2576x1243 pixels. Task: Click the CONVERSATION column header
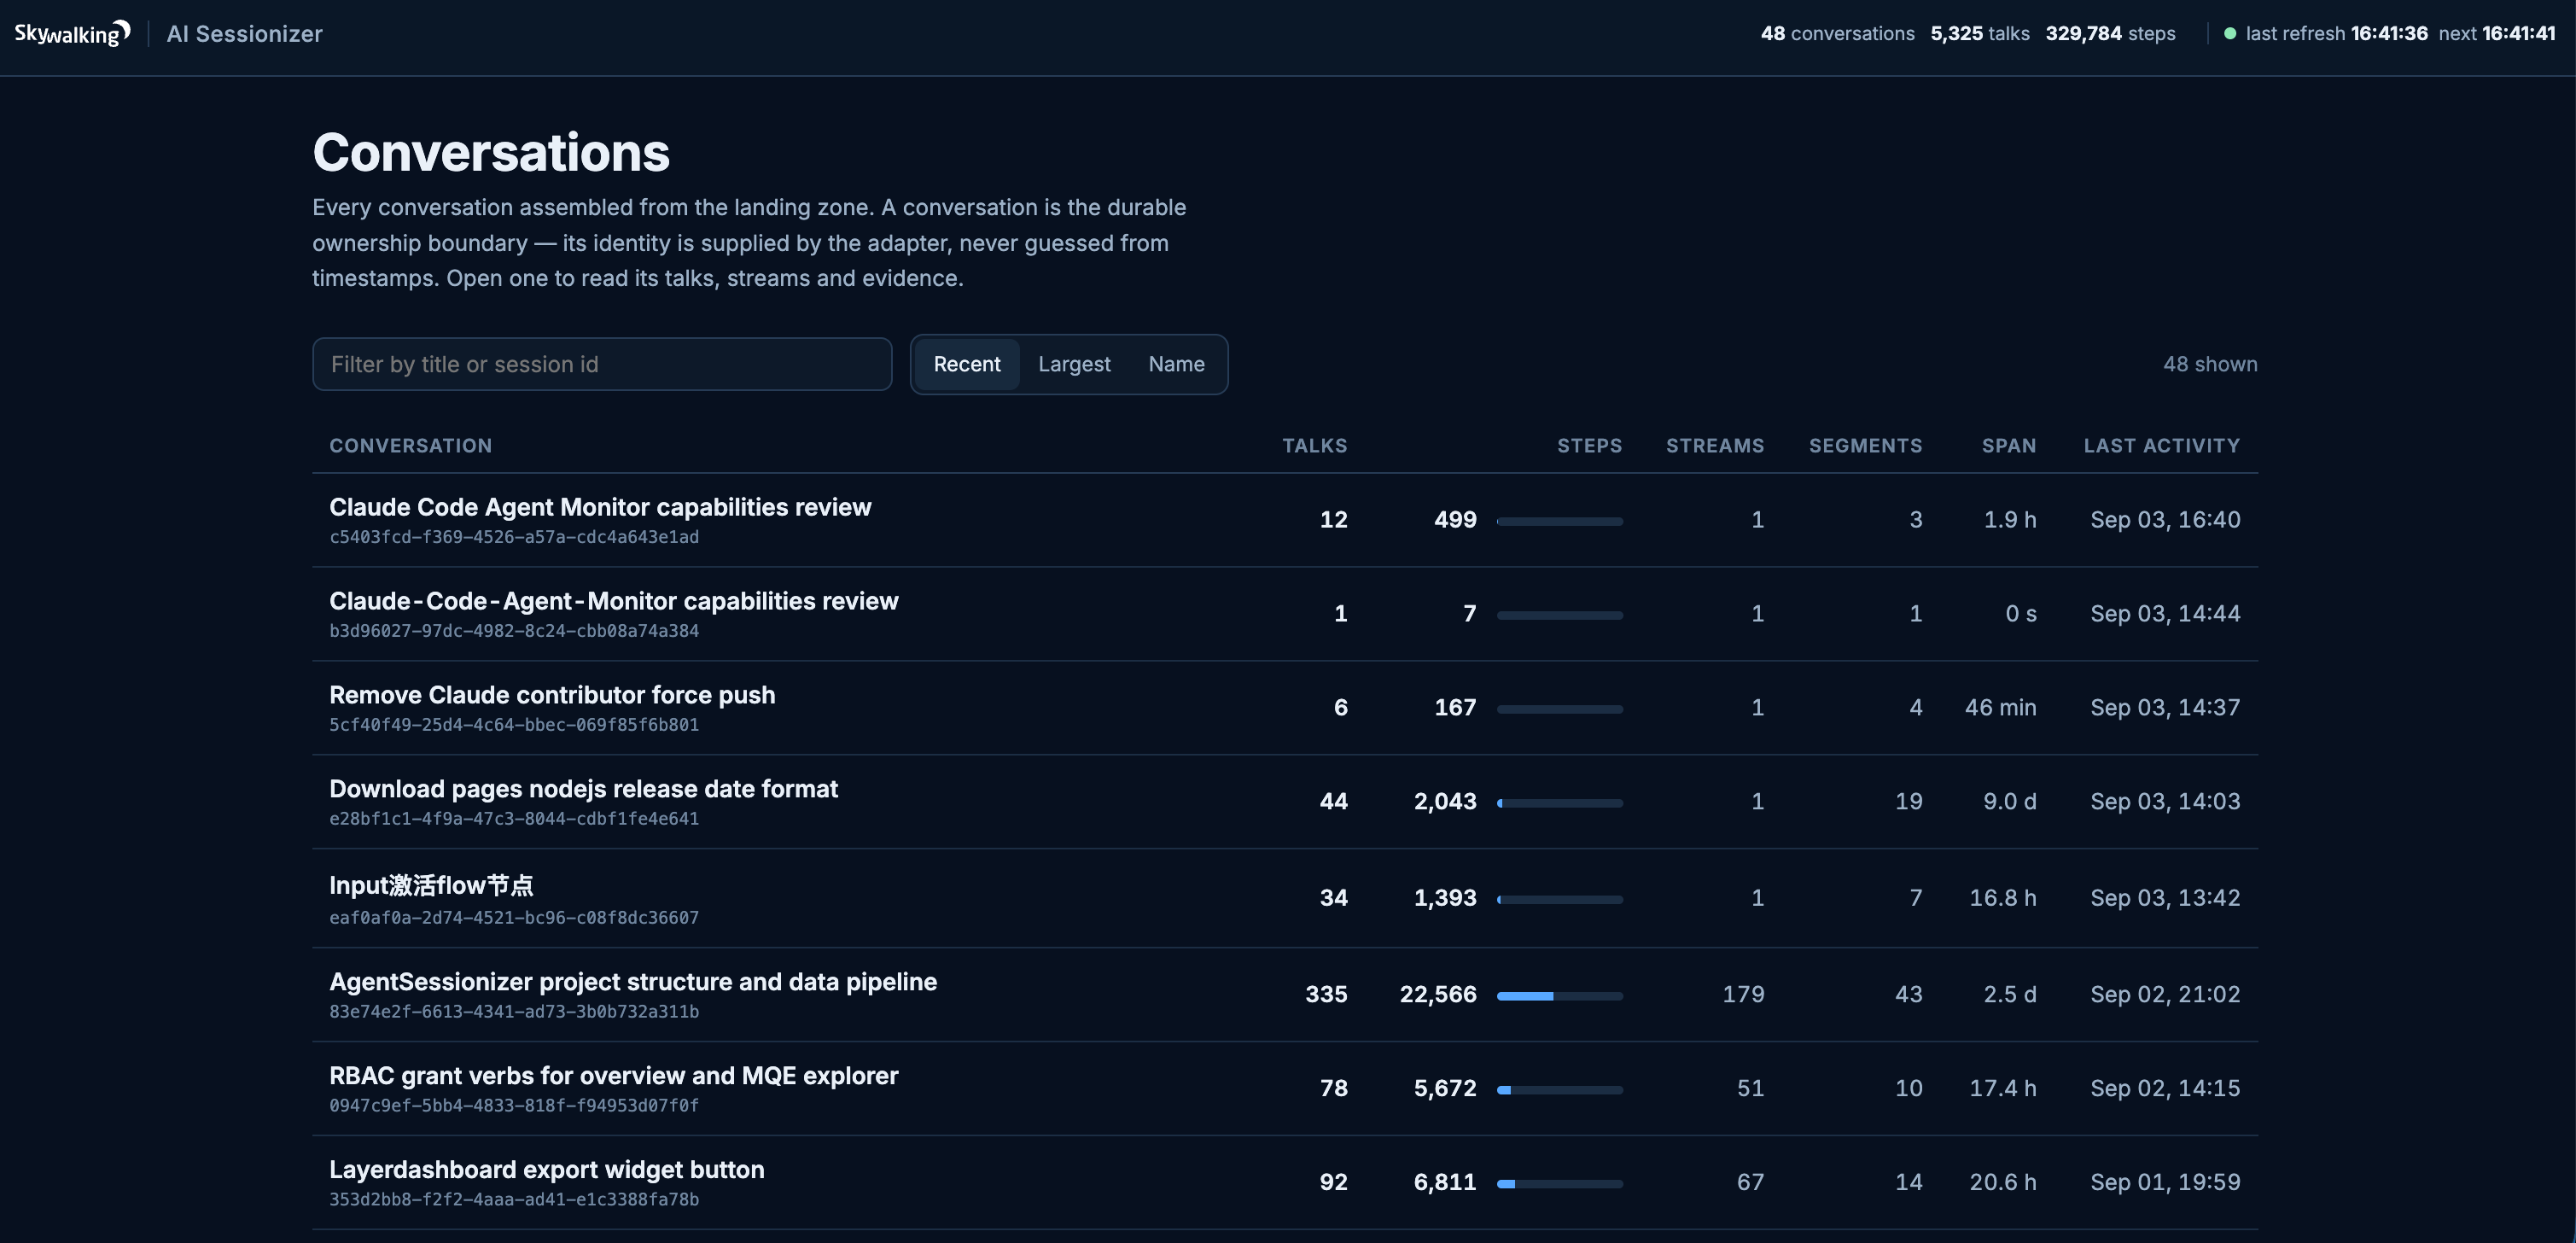(x=410, y=445)
